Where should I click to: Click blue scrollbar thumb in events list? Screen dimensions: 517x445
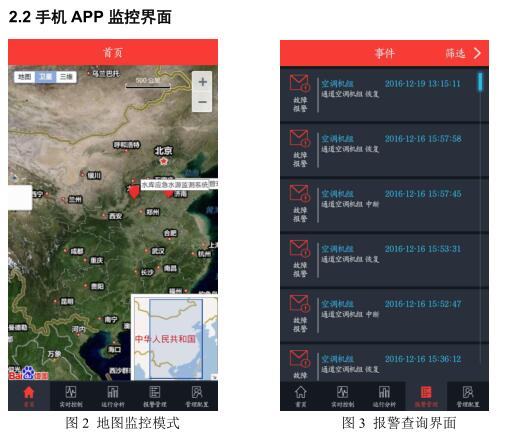[480, 82]
